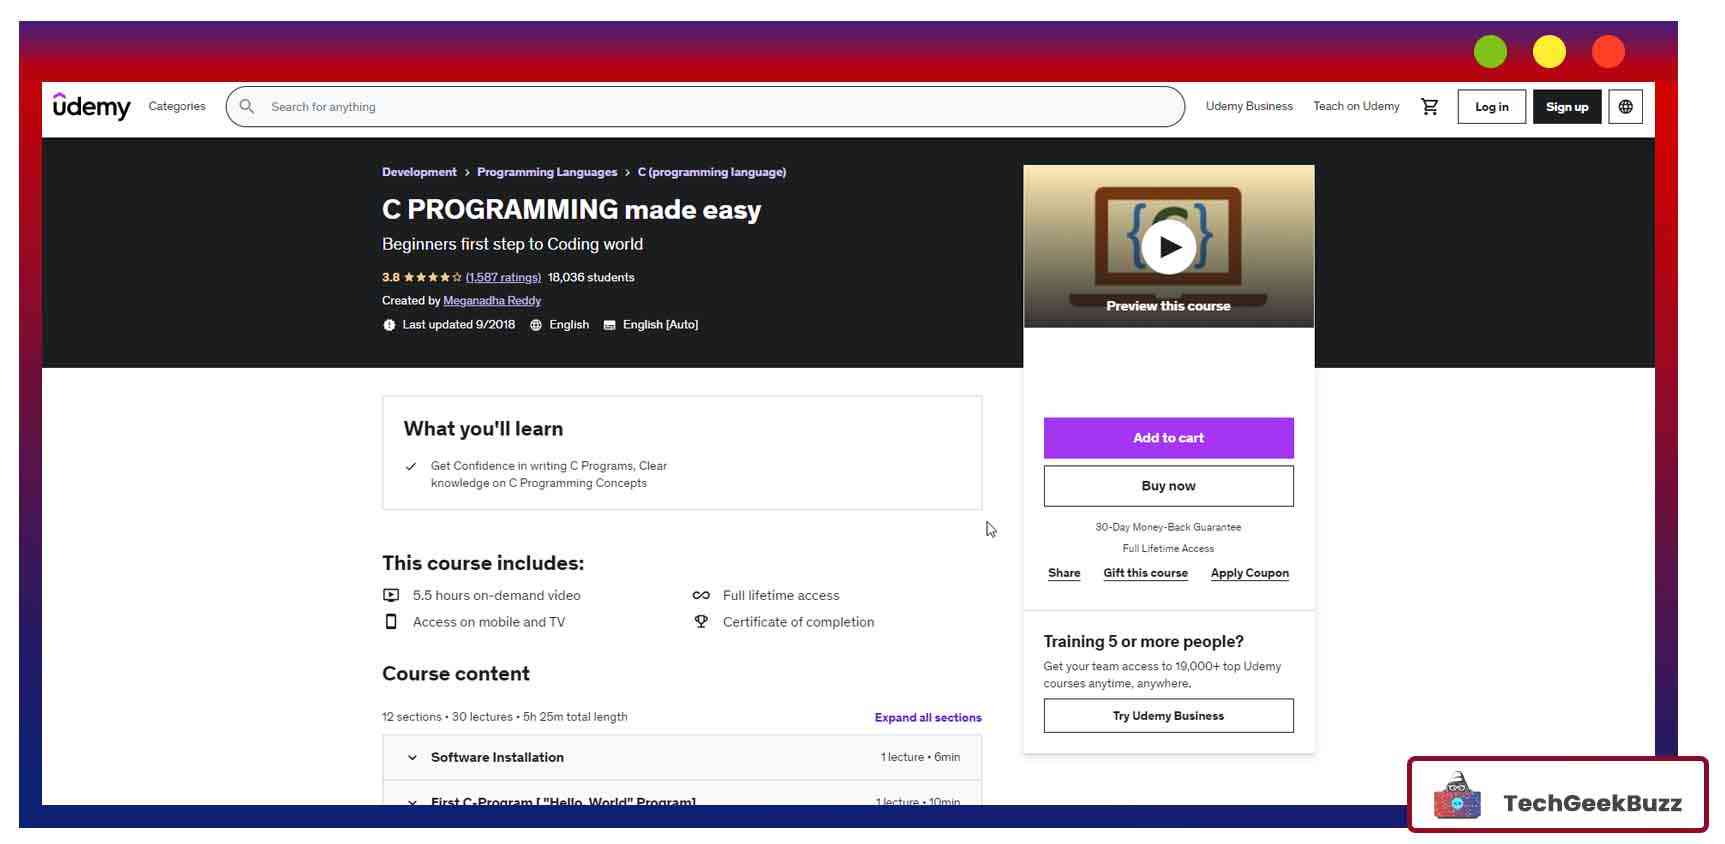Open Udemy Business from the navbar
This screenshot has height=844, width=1725.
(1248, 107)
